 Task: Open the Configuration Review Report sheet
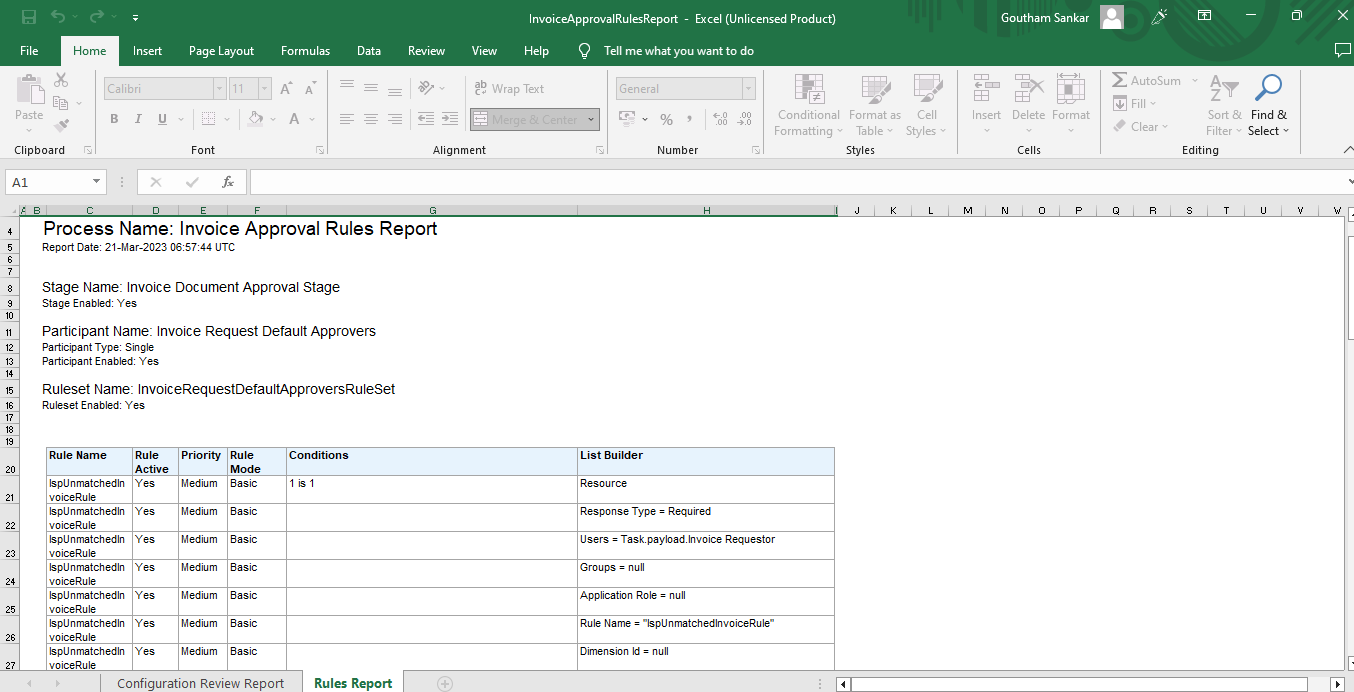coord(199,682)
